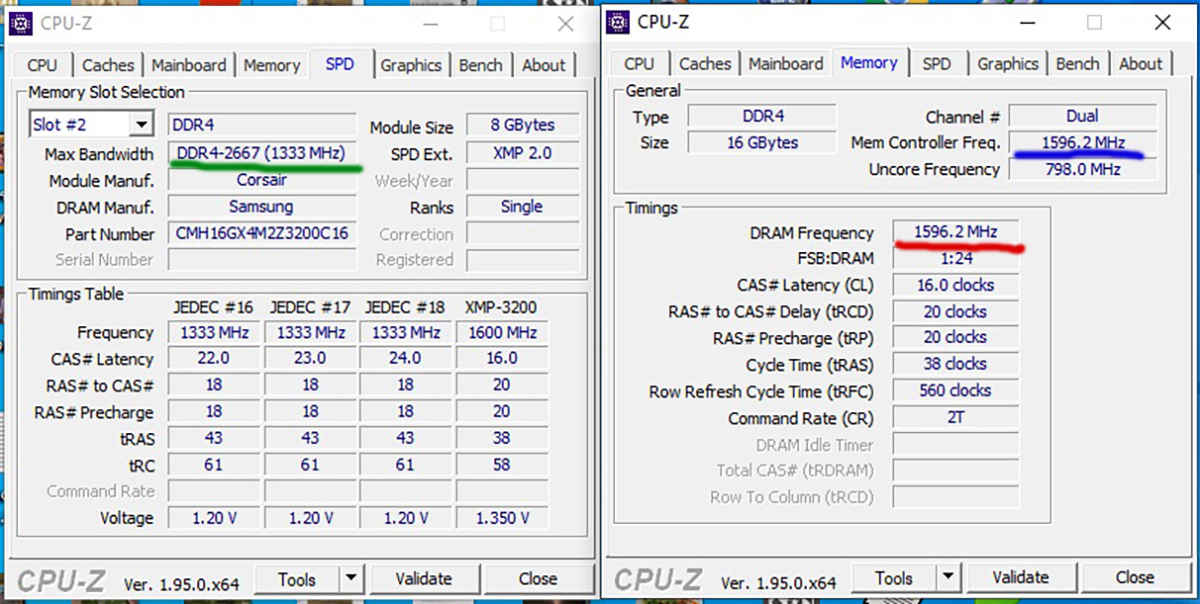The width and height of the screenshot is (1200, 604).
Task: Minimize the right CPU-Z window
Action: coord(1028,21)
